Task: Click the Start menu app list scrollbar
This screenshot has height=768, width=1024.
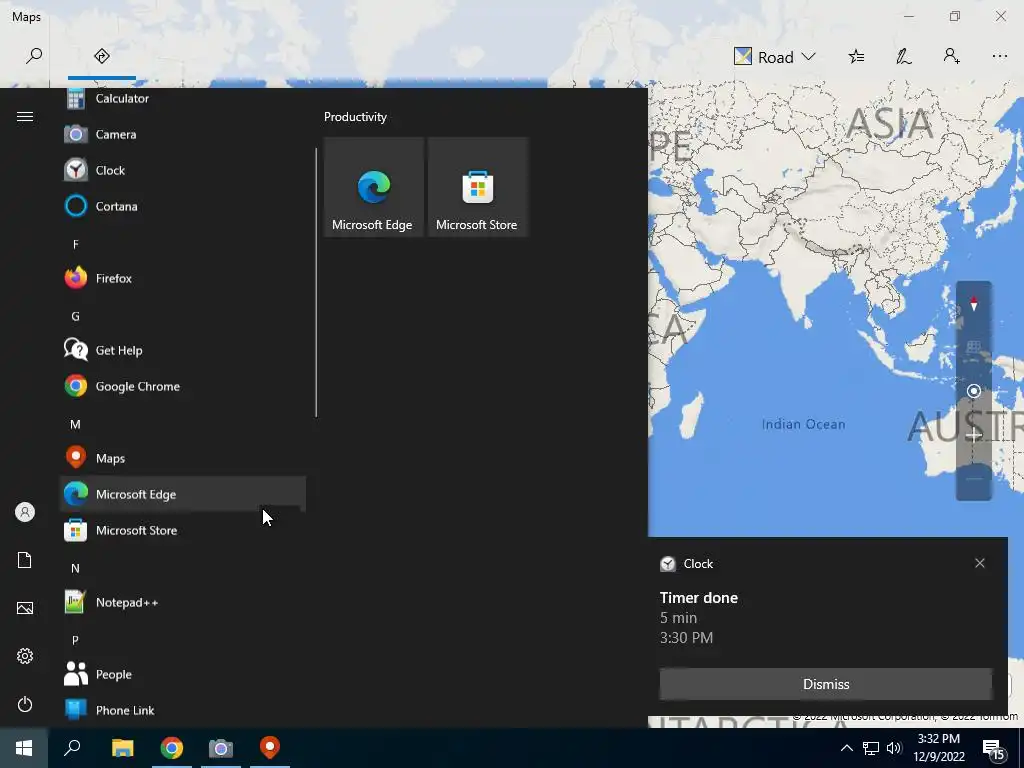Action: 316,282
